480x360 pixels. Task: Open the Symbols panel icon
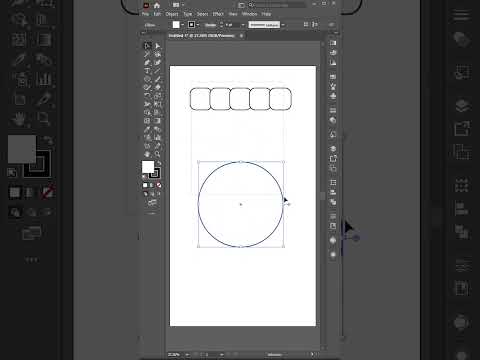[333, 96]
